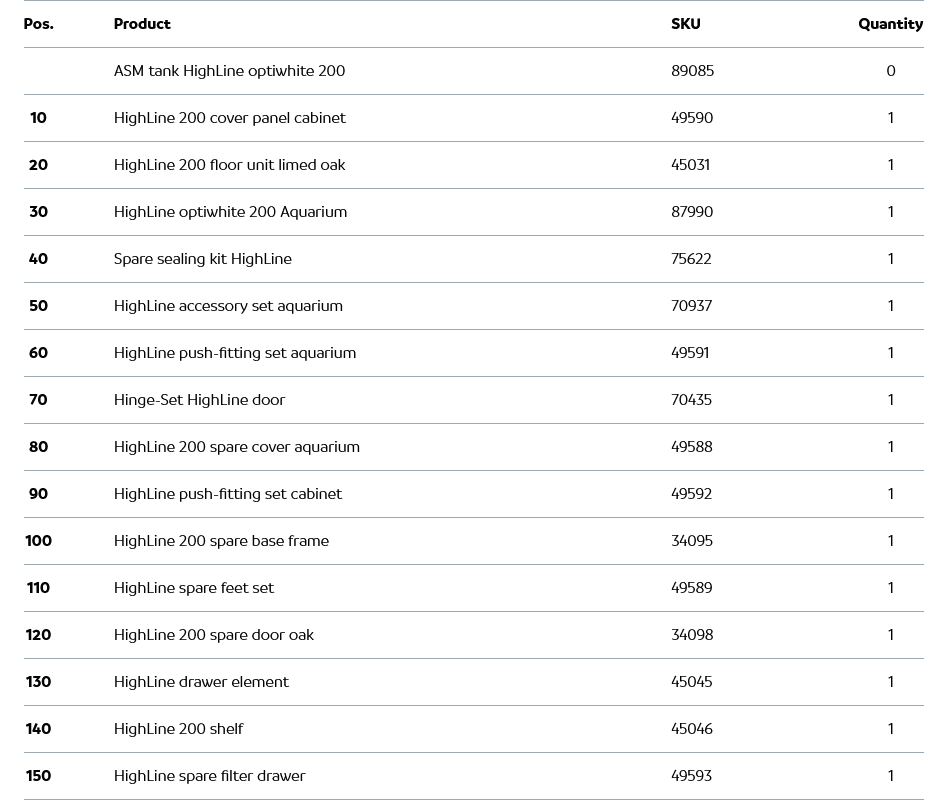Click the Product column header

pos(142,24)
